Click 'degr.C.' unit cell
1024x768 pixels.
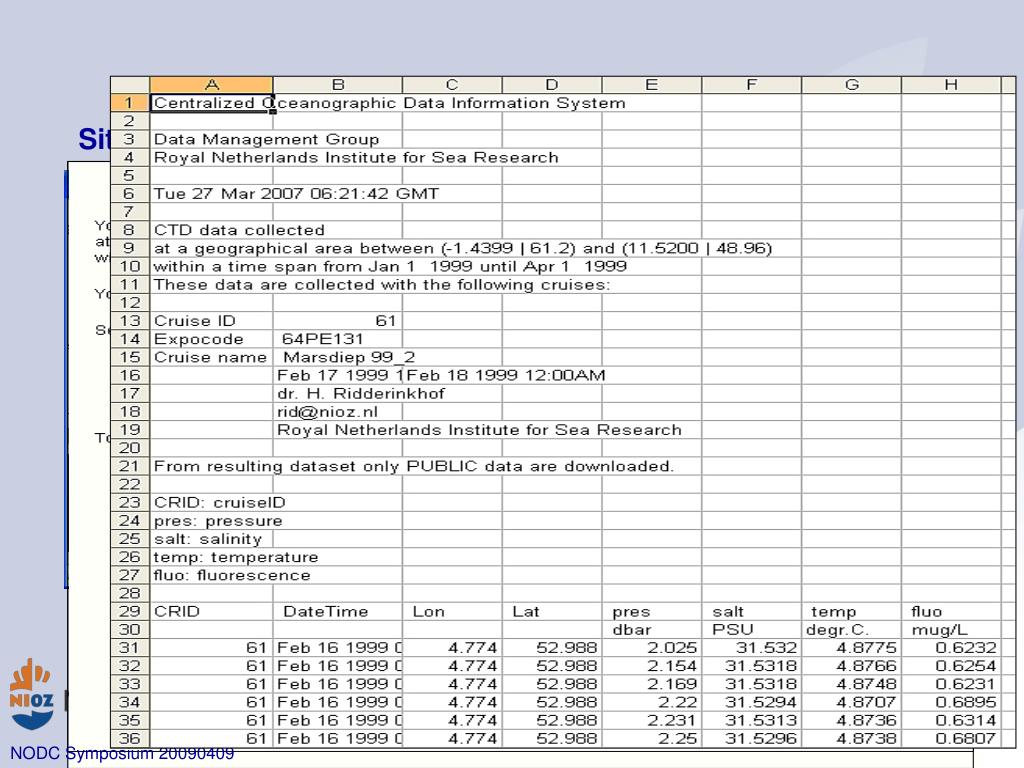coord(837,631)
